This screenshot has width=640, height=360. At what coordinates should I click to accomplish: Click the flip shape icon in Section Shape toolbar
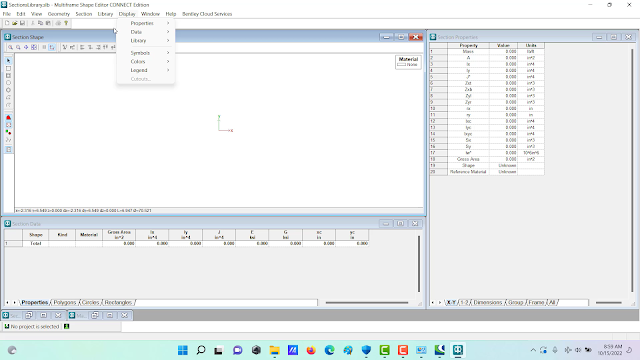[65, 47]
